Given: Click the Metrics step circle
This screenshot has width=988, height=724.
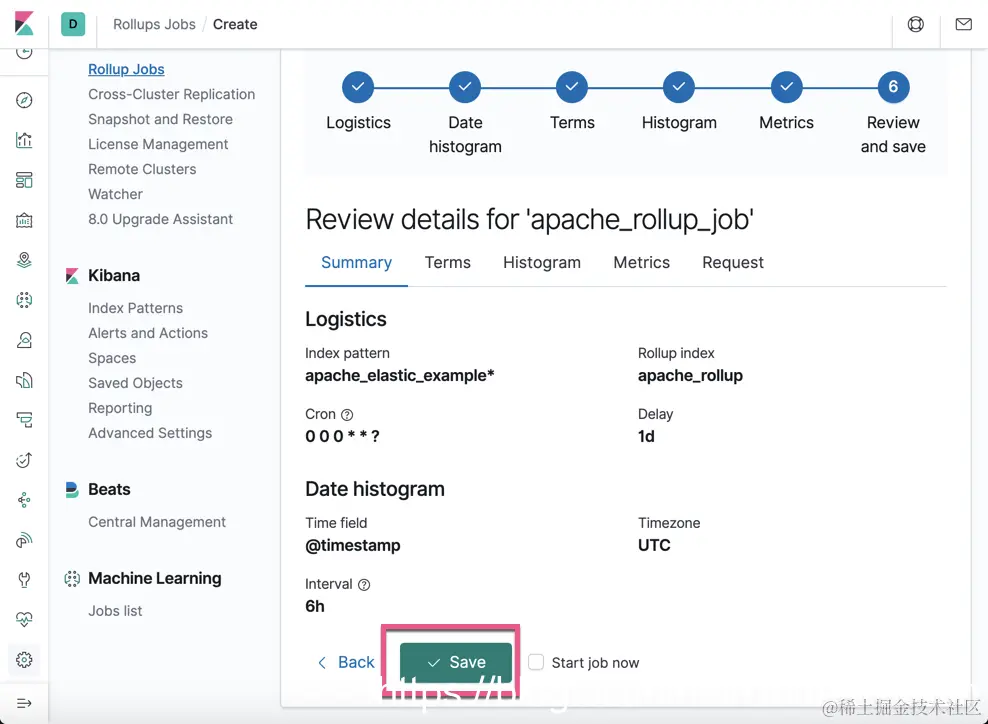Looking at the screenshot, I should 786,87.
